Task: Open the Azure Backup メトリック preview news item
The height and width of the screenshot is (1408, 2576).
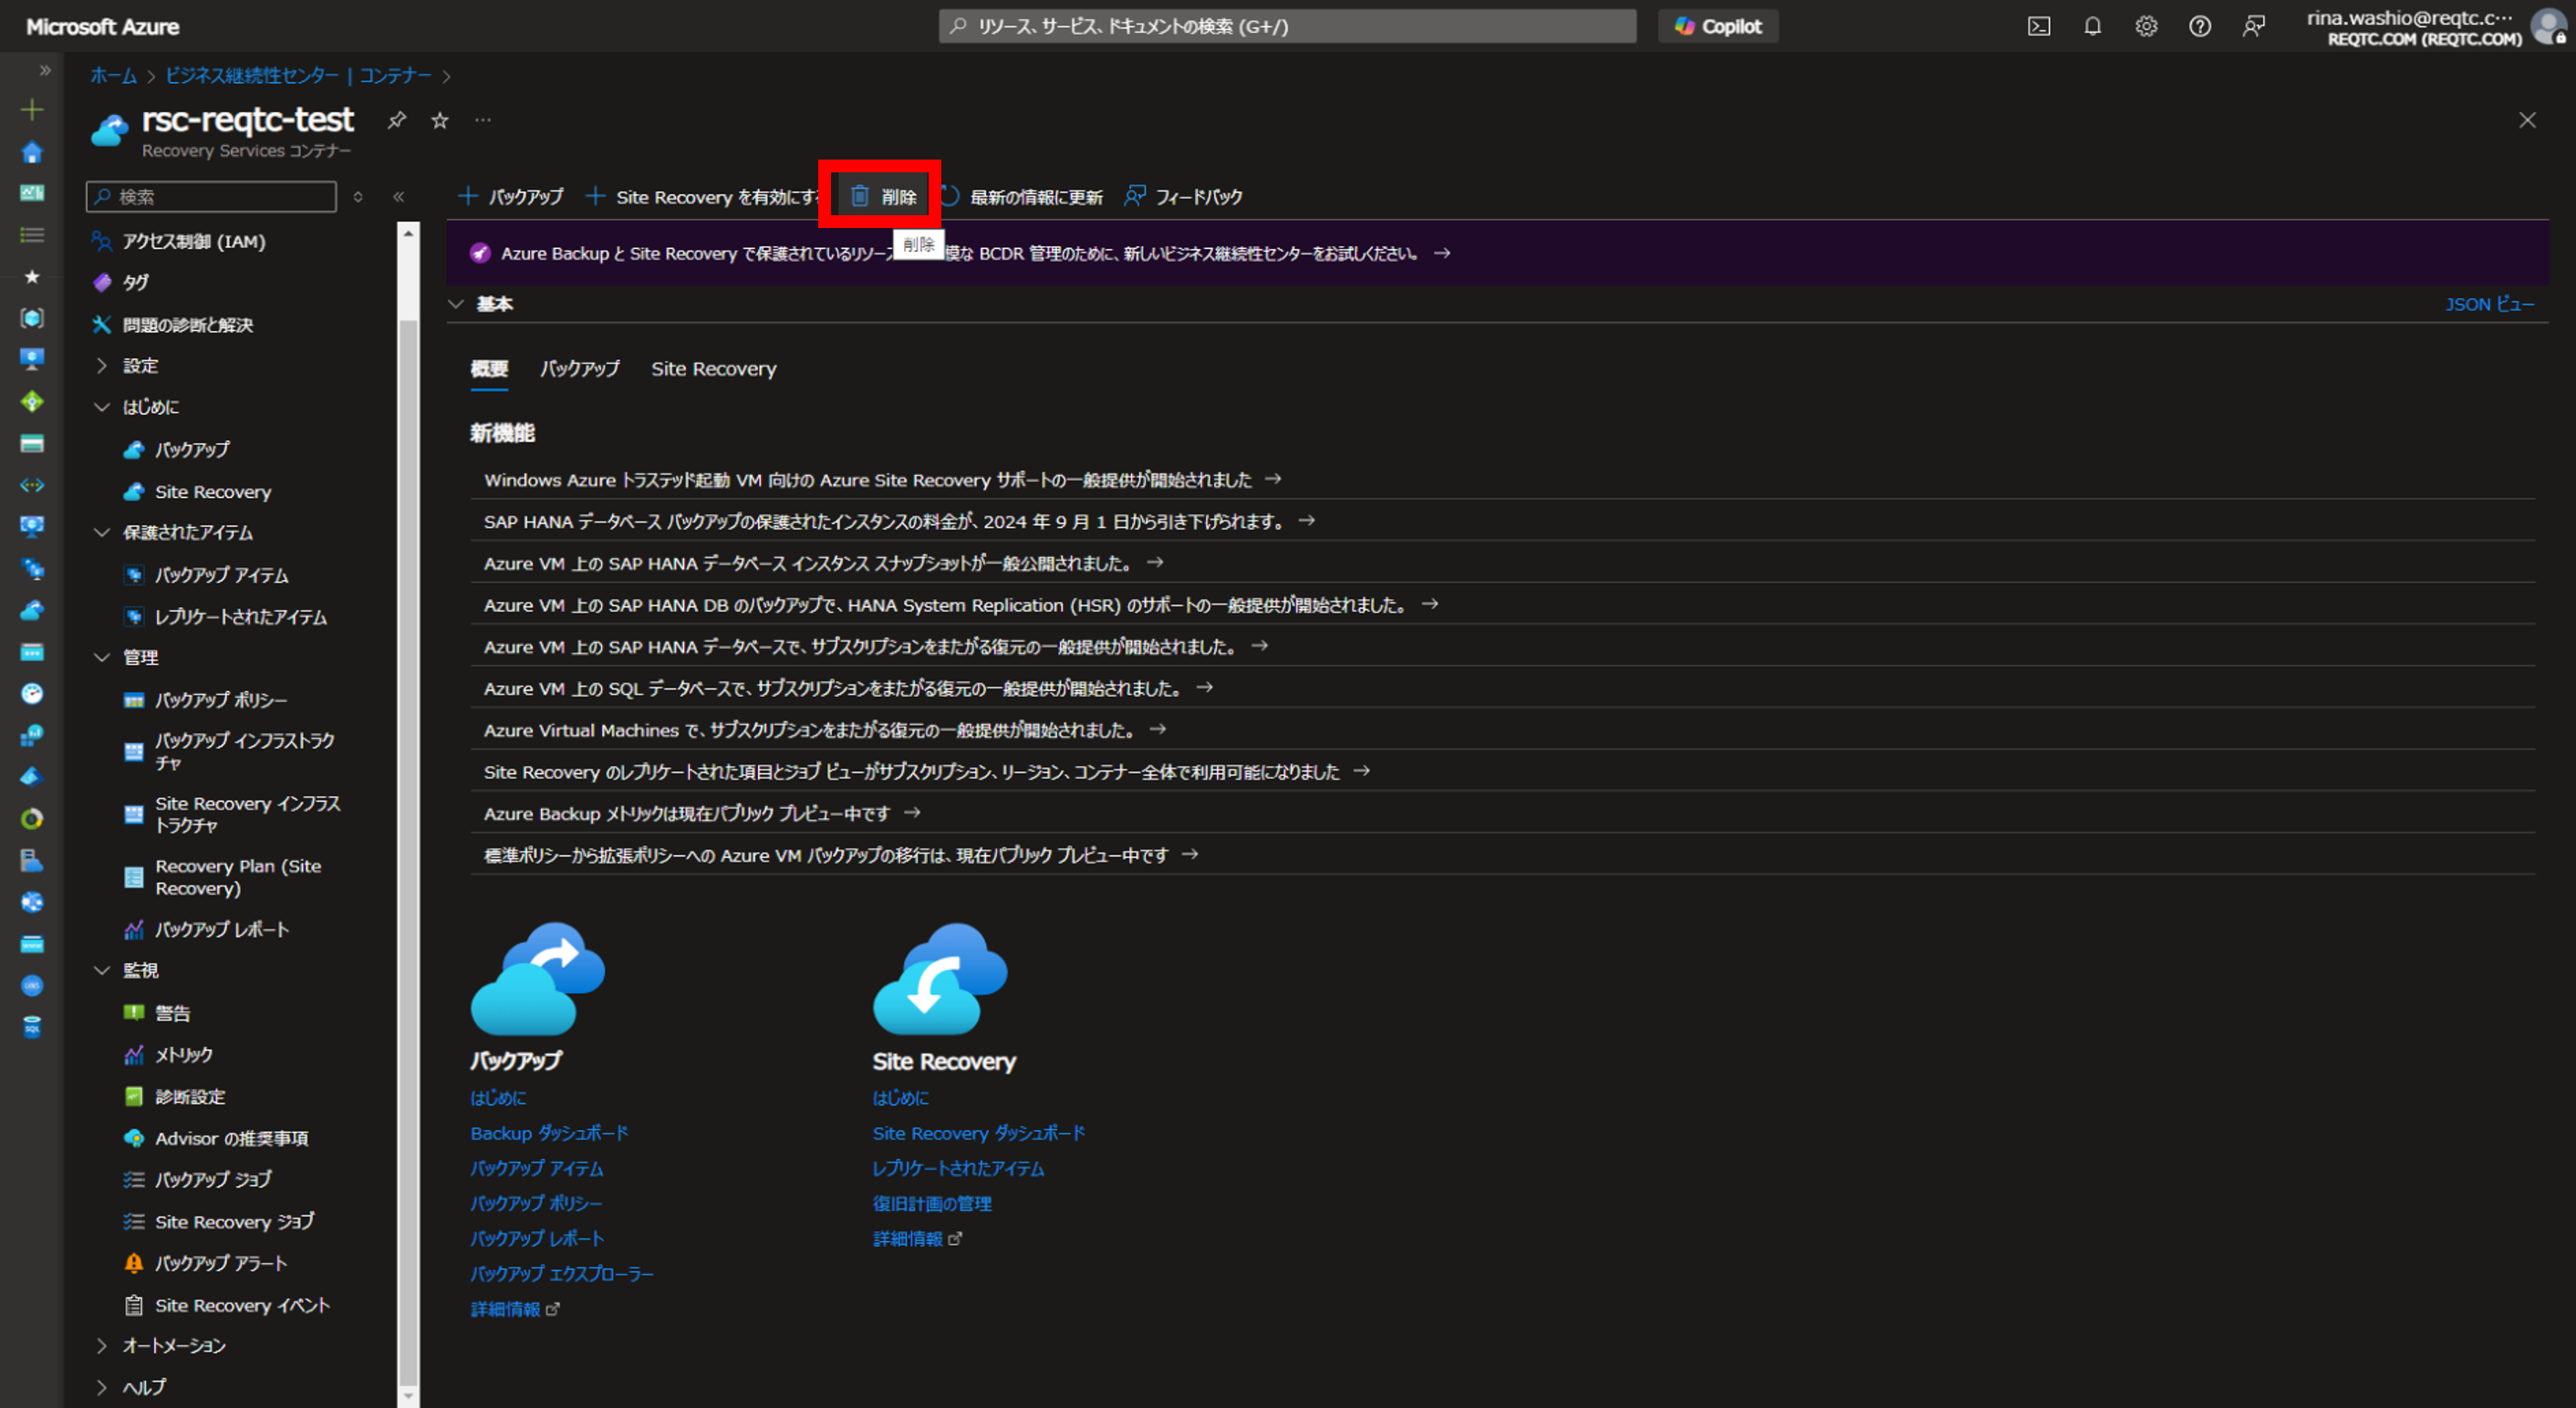Action: (x=702, y=813)
